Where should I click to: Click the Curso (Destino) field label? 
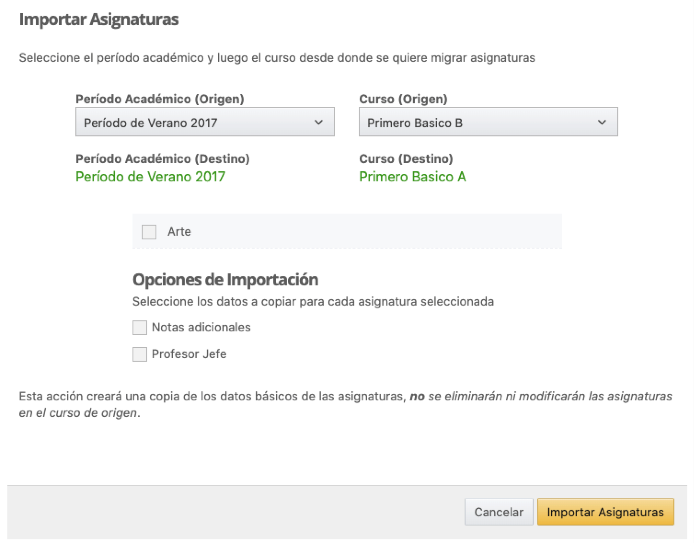pos(406,159)
